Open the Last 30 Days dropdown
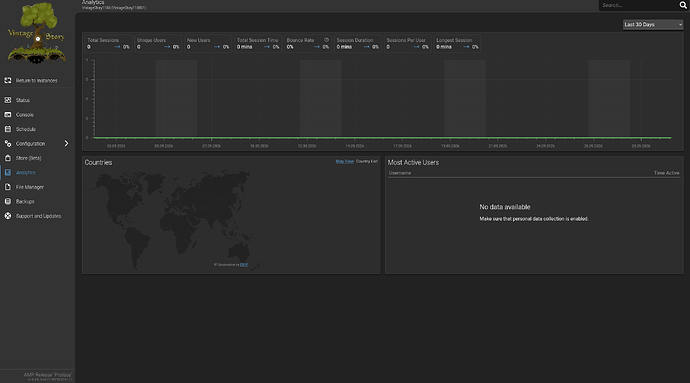The height and width of the screenshot is (383, 690). coord(653,25)
